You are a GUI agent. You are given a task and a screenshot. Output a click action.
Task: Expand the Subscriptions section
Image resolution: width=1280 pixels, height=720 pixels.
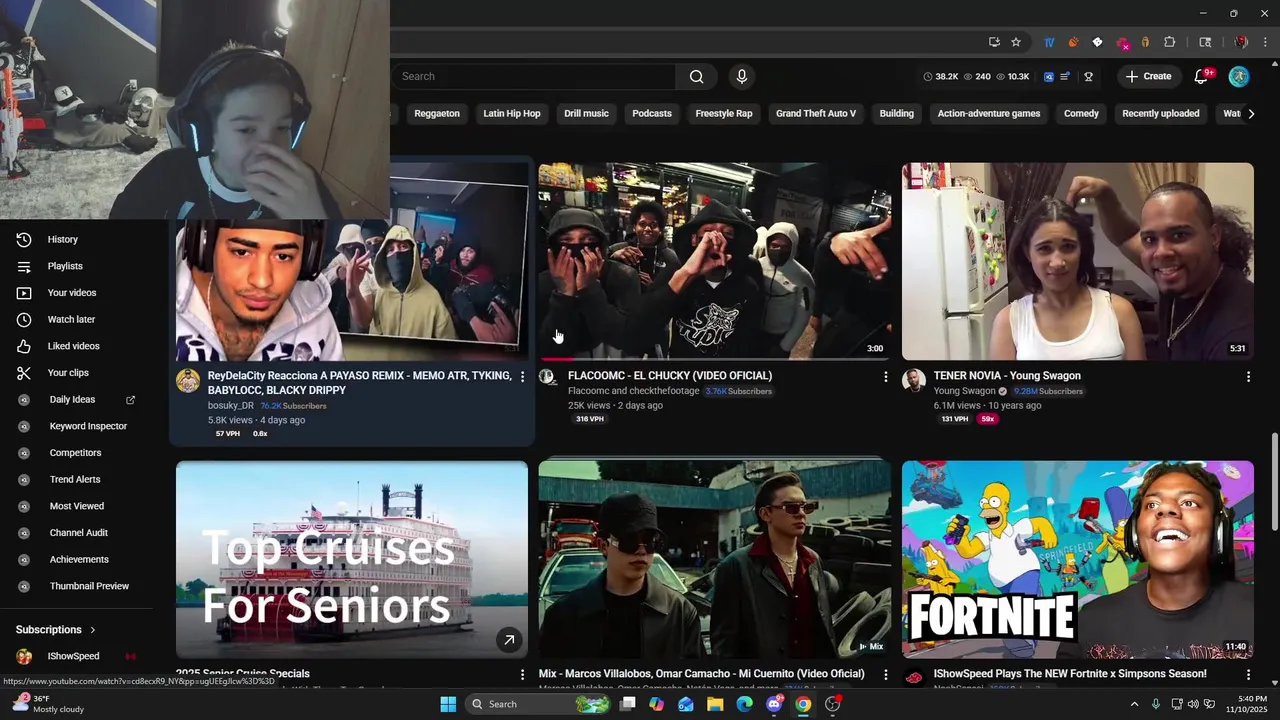(56, 630)
